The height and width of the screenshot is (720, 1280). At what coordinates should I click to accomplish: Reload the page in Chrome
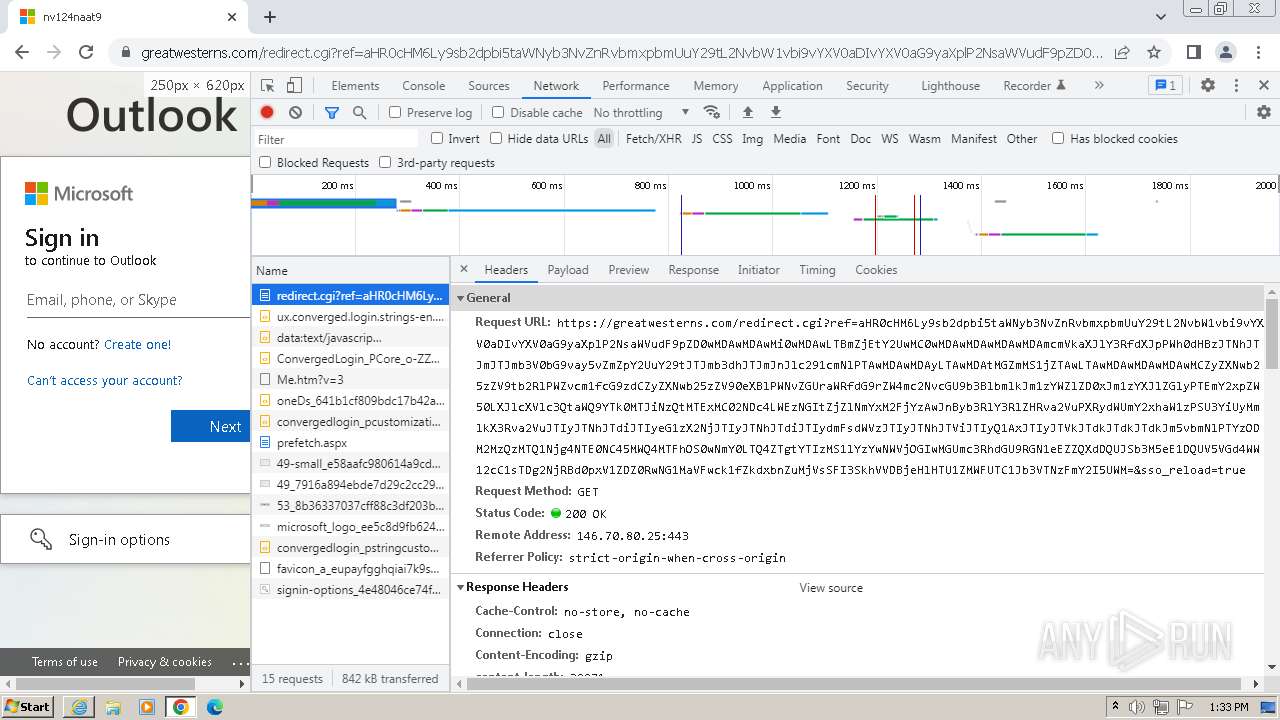pos(86,52)
